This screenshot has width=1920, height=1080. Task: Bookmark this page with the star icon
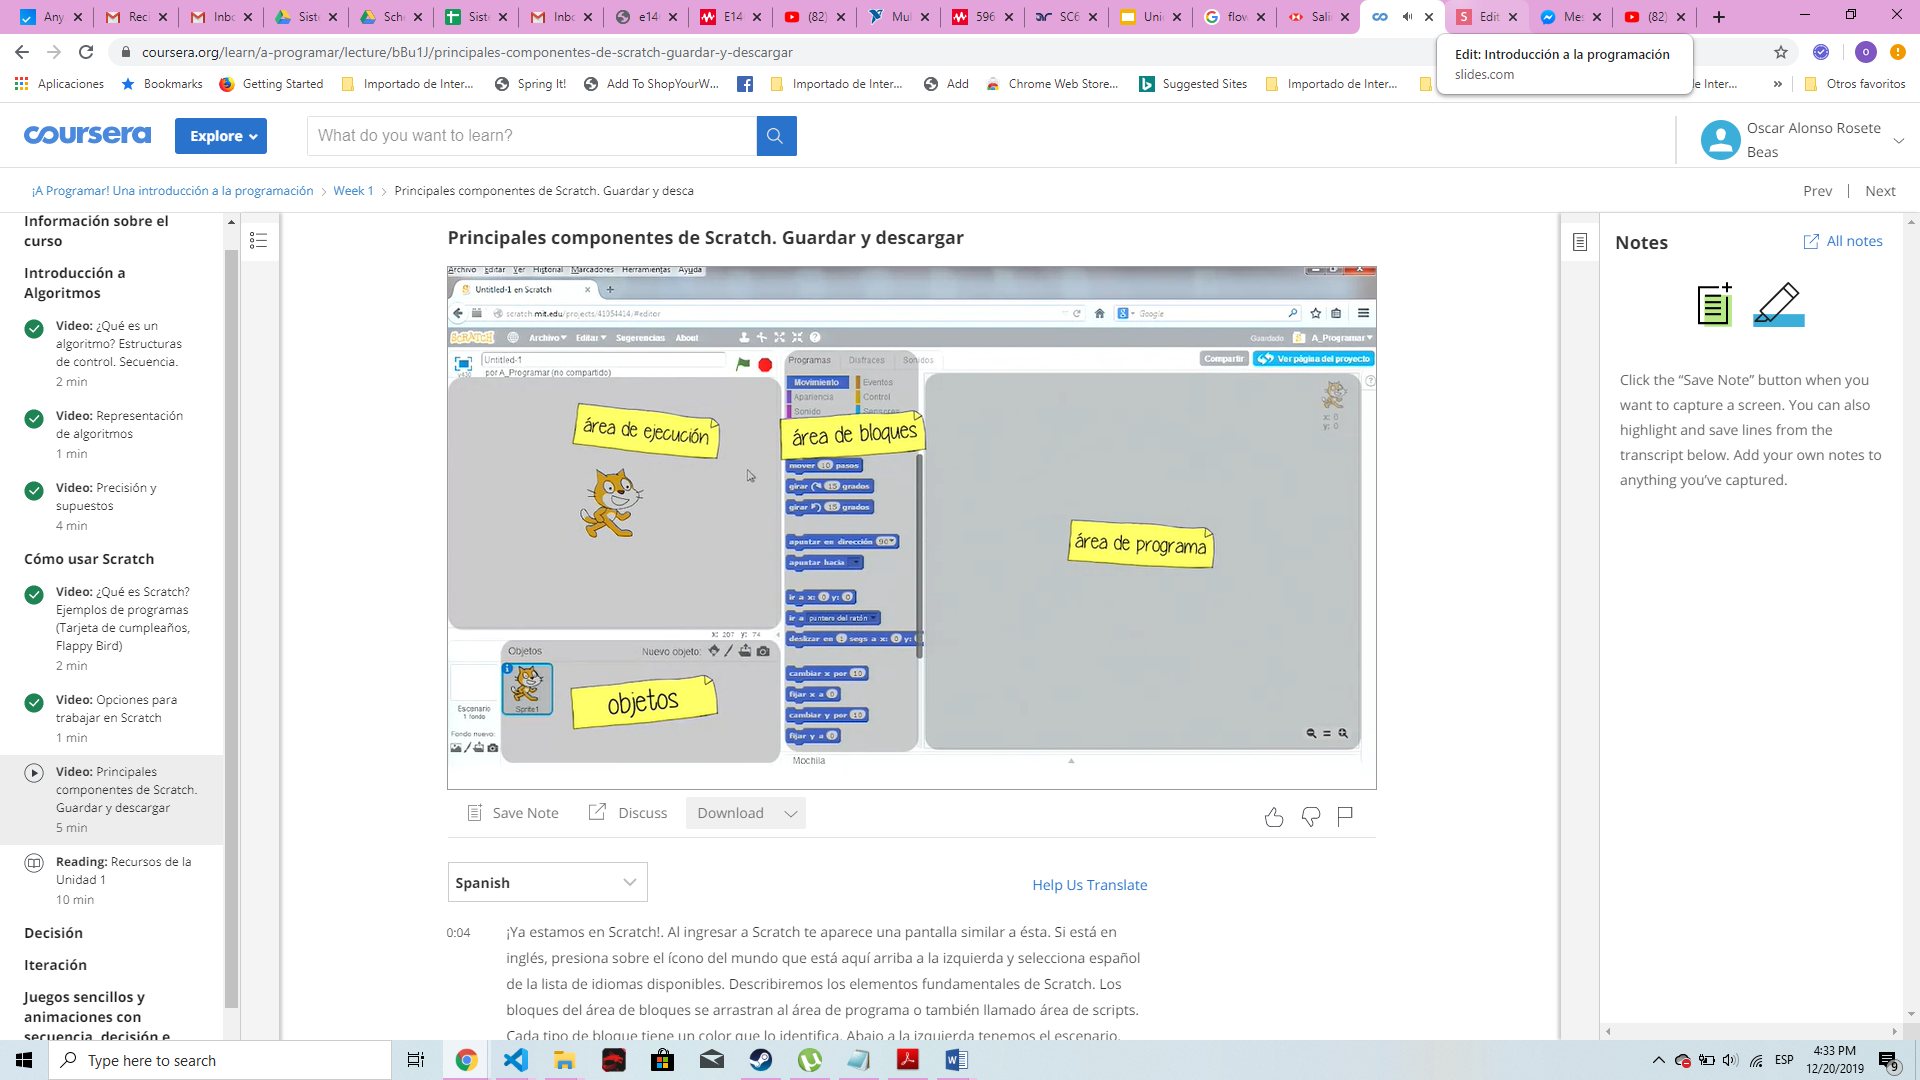point(1781,52)
